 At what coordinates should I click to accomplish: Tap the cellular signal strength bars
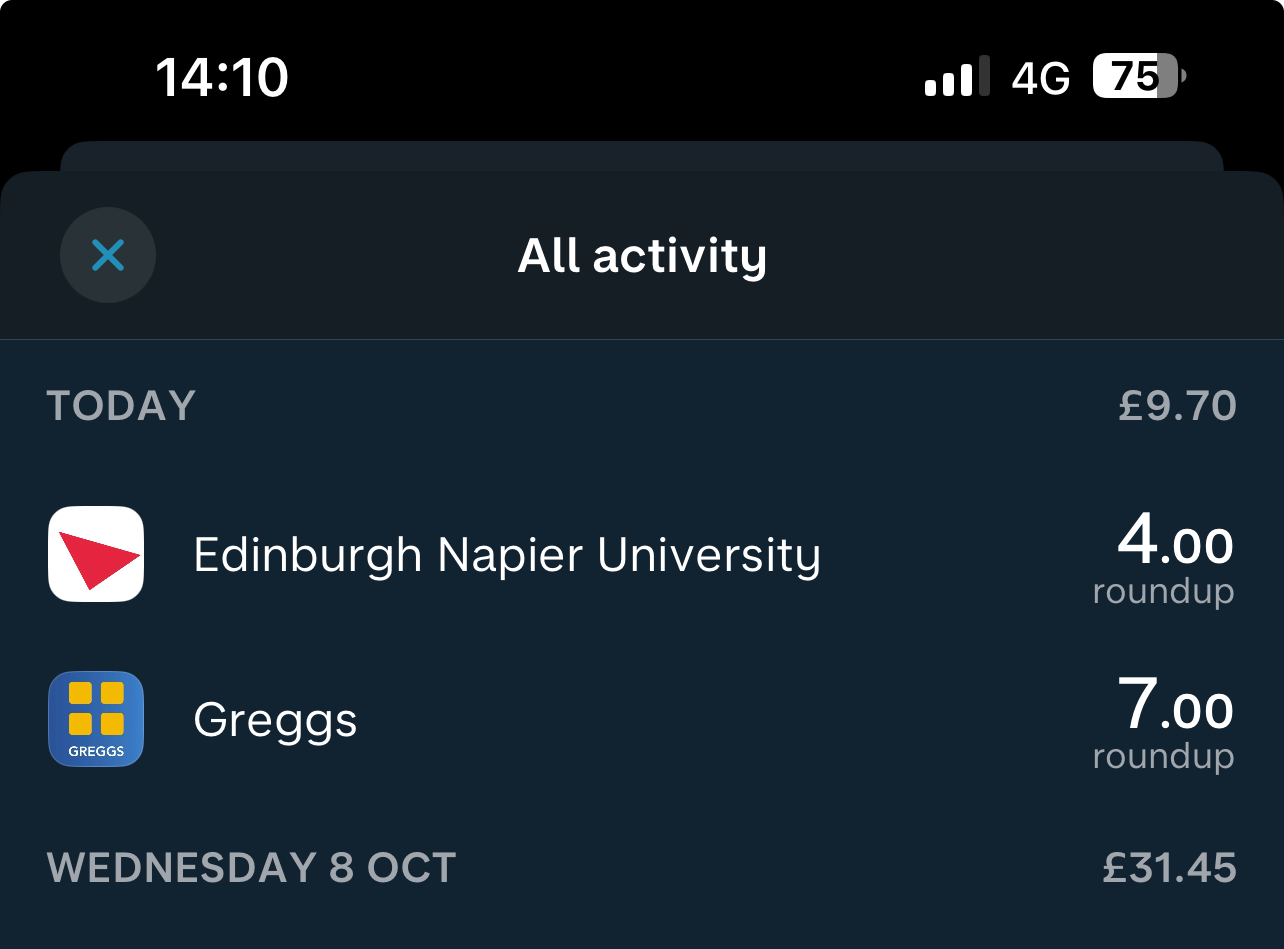(957, 77)
